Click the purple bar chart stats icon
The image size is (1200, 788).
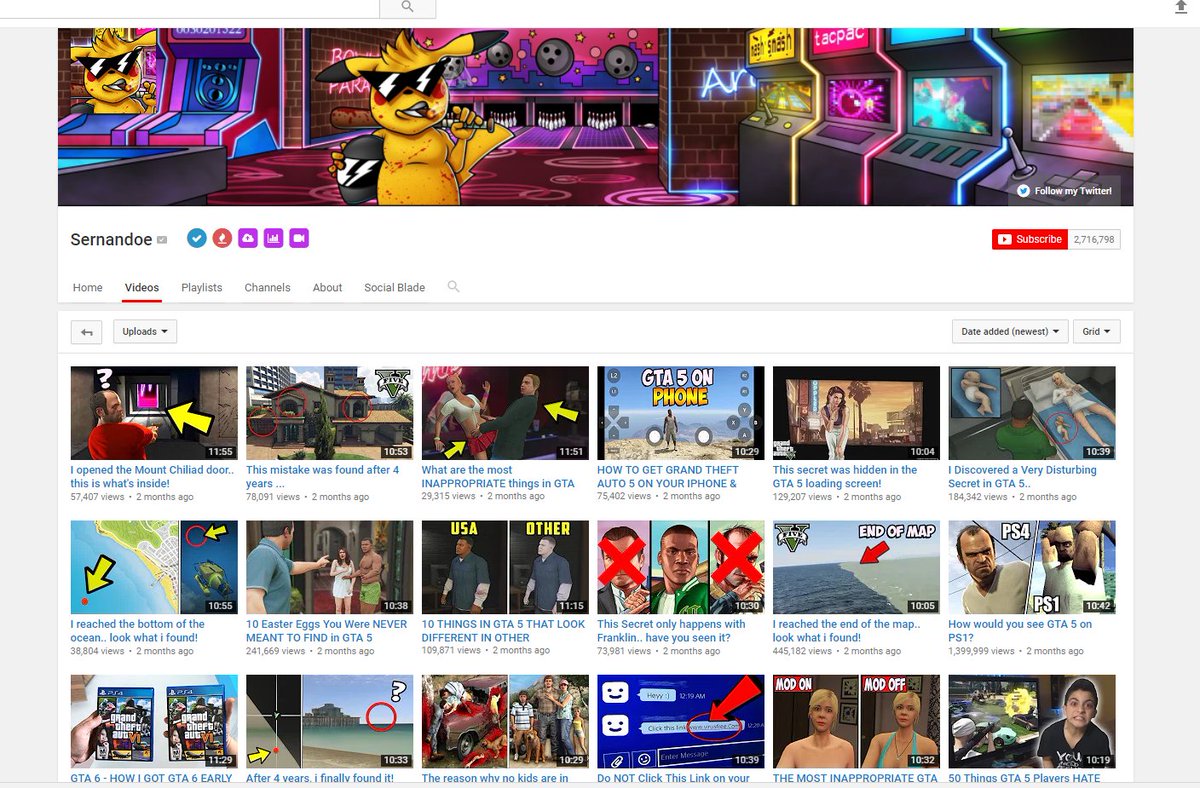click(x=273, y=238)
